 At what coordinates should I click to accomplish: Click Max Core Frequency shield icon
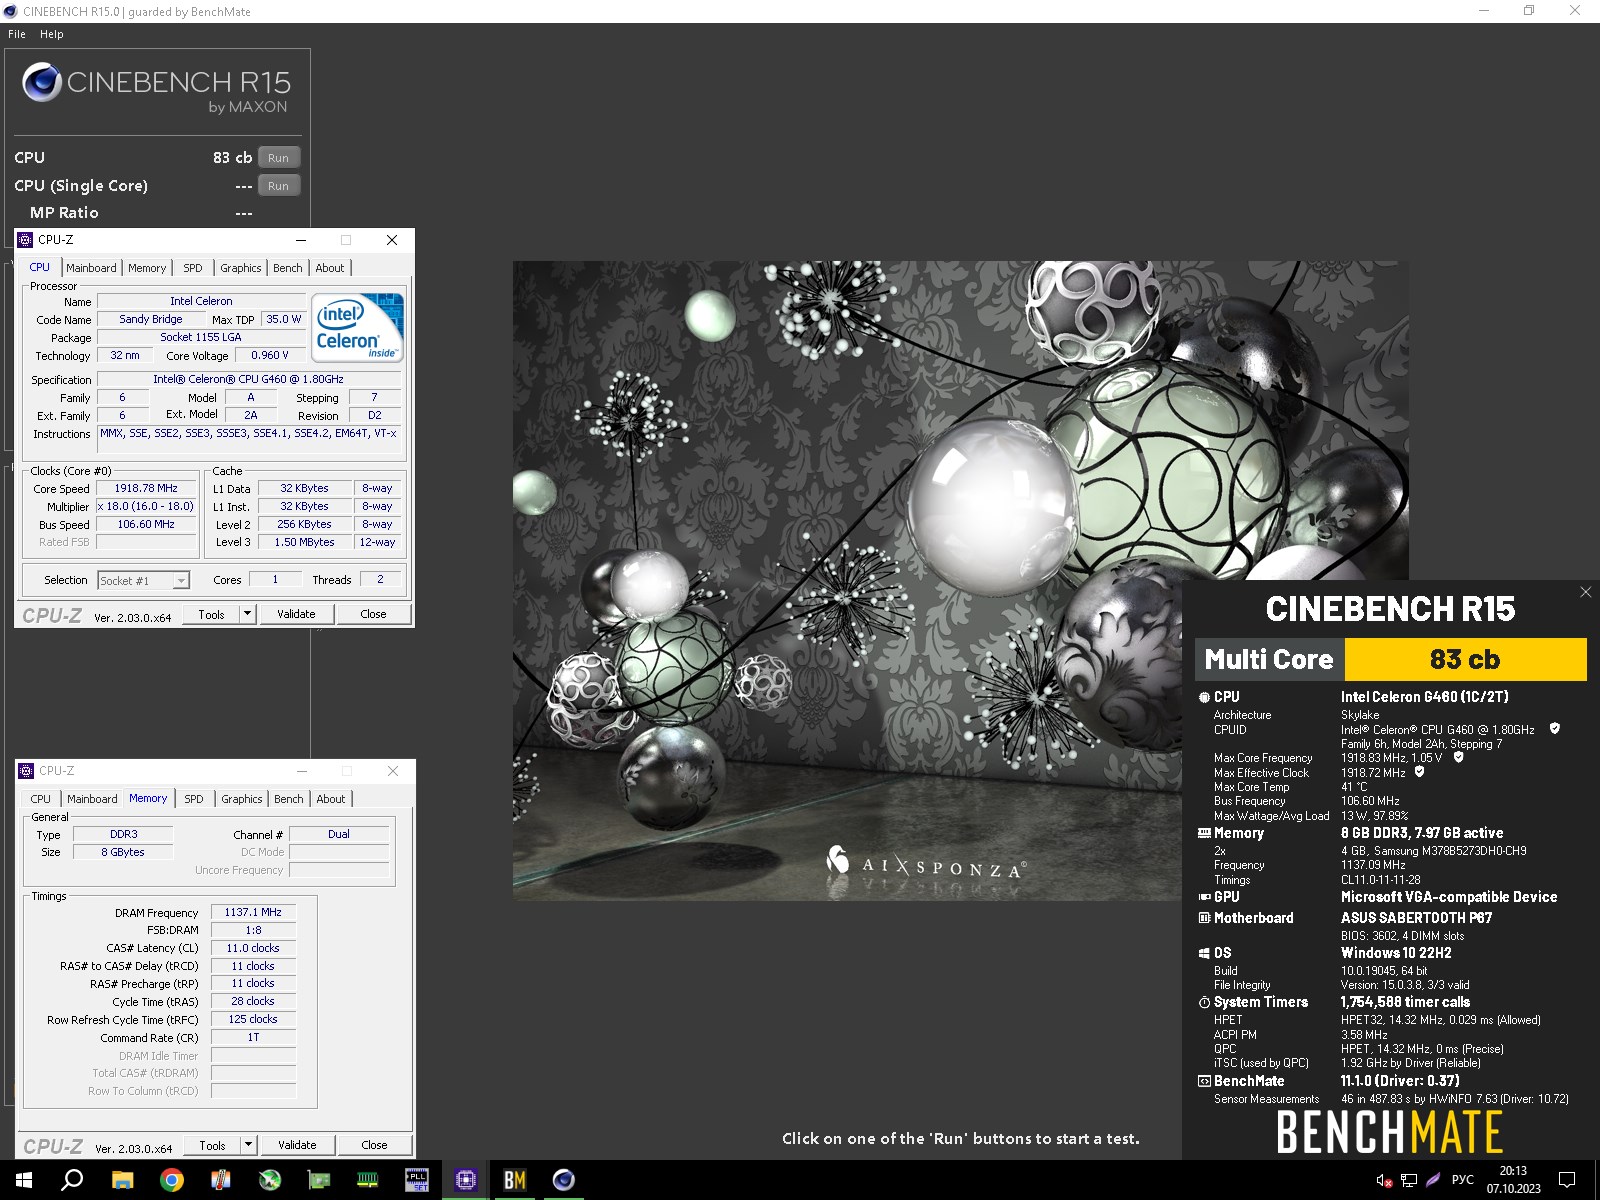1458,757
